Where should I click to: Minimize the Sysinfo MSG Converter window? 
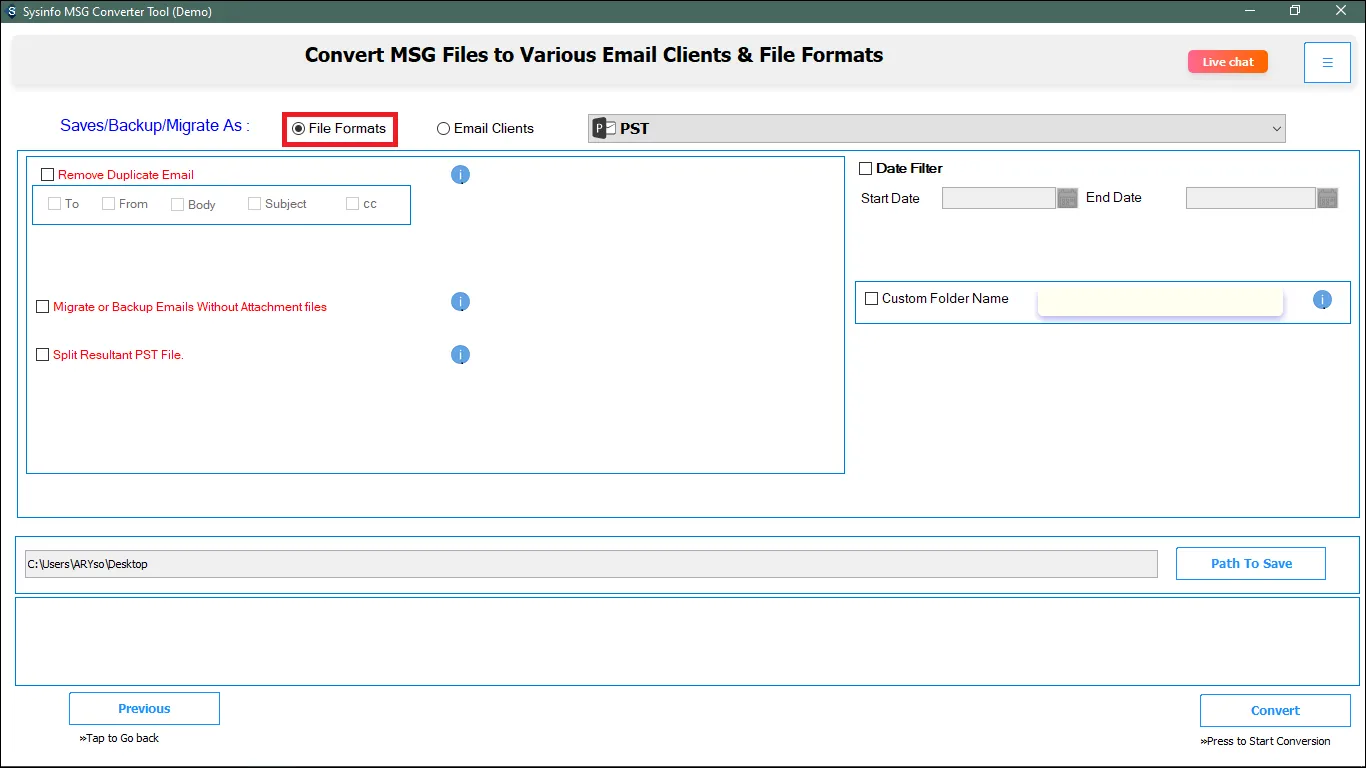(x=1251, y=11)
